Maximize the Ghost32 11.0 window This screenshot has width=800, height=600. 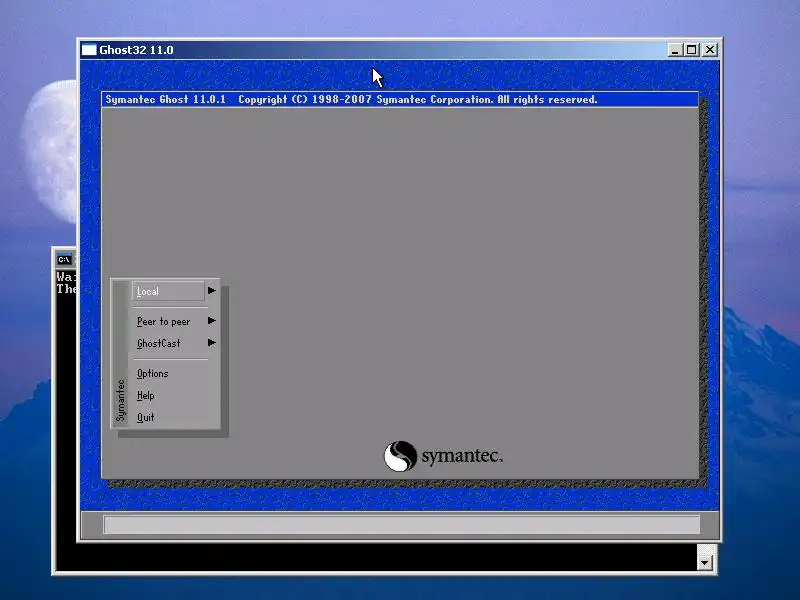tap(691, 50)
